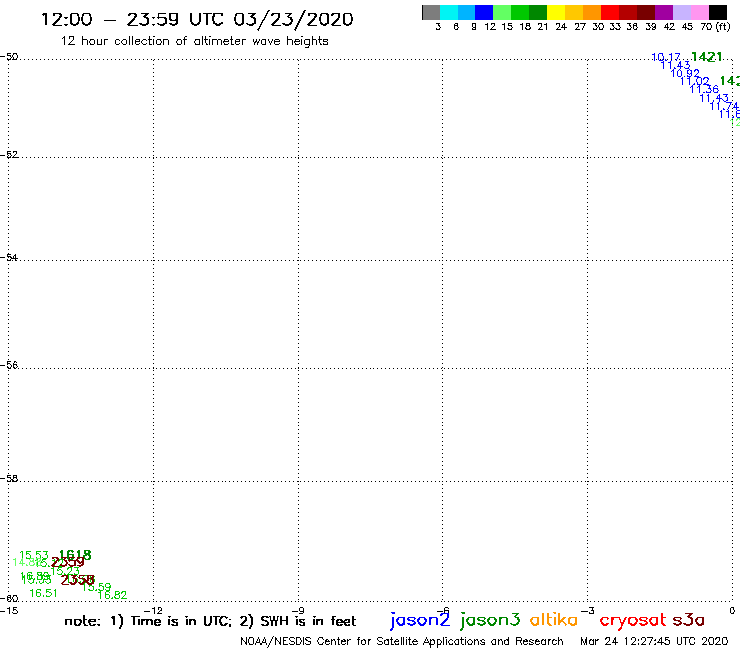Image resolution: width=740 pixels, height=650 pixels.
Task: Click the purple swatch in the color scale
Action: click(x=664, y=12)
